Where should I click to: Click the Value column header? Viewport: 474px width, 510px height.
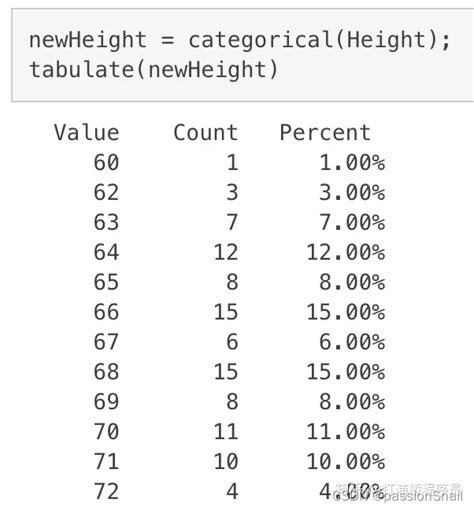click(87, 132)
